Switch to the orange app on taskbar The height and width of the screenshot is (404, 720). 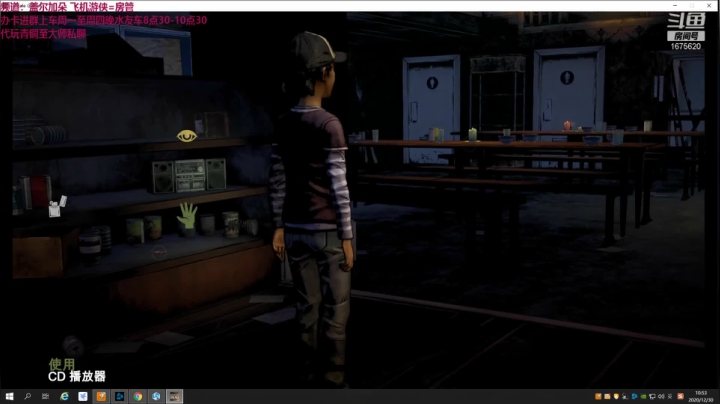point(101,396)
